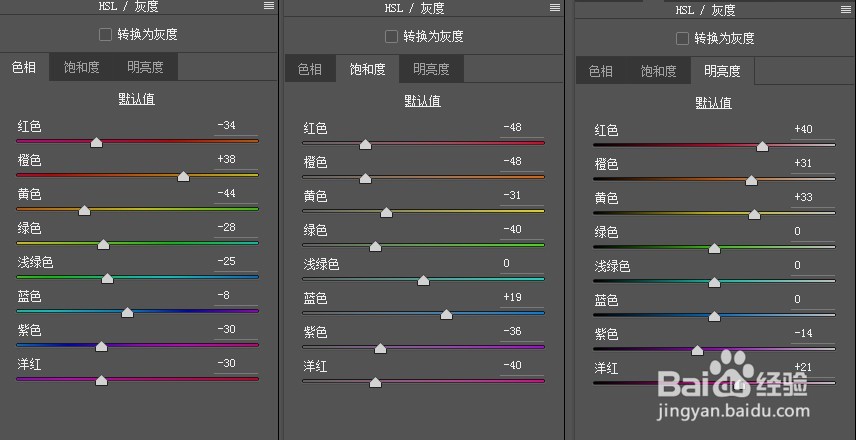Click the 橙色 luminance value field +31
The image size is (856, 440).
tap(812, 163)
